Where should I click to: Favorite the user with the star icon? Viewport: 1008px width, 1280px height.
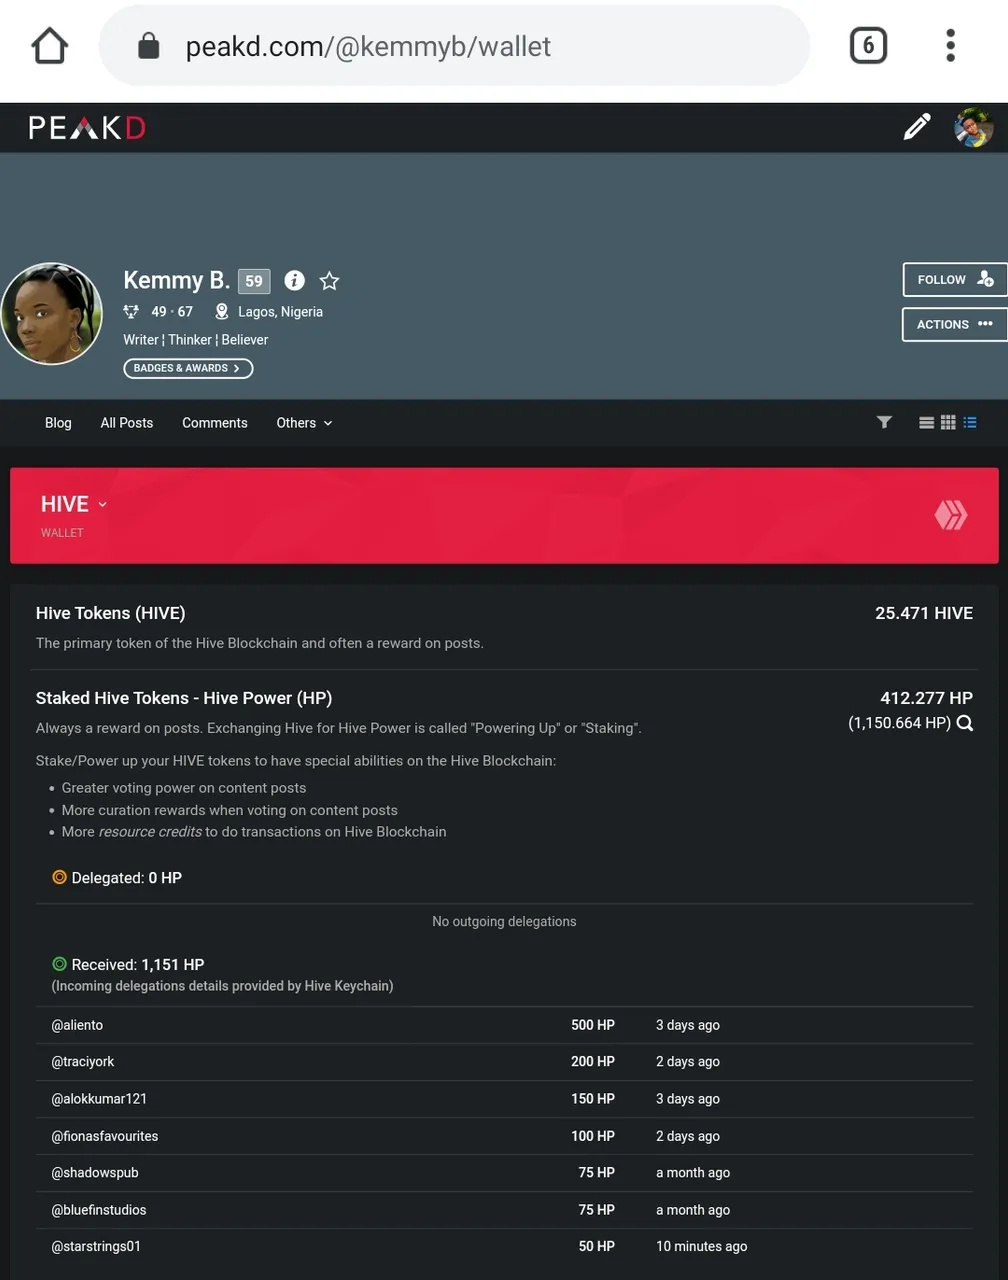pos(329,281)
